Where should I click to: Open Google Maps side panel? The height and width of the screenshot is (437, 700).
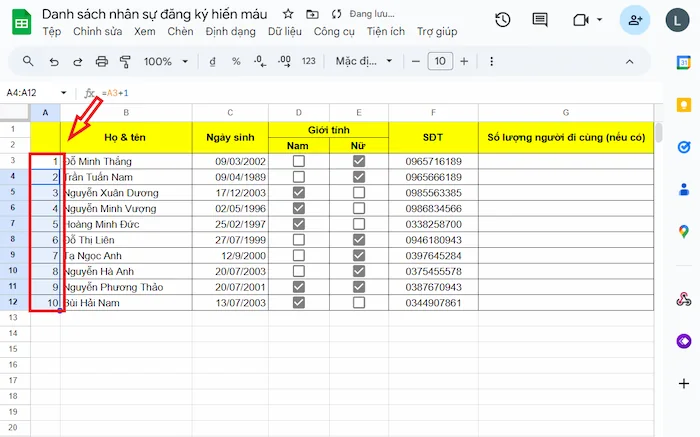point(683,232)
